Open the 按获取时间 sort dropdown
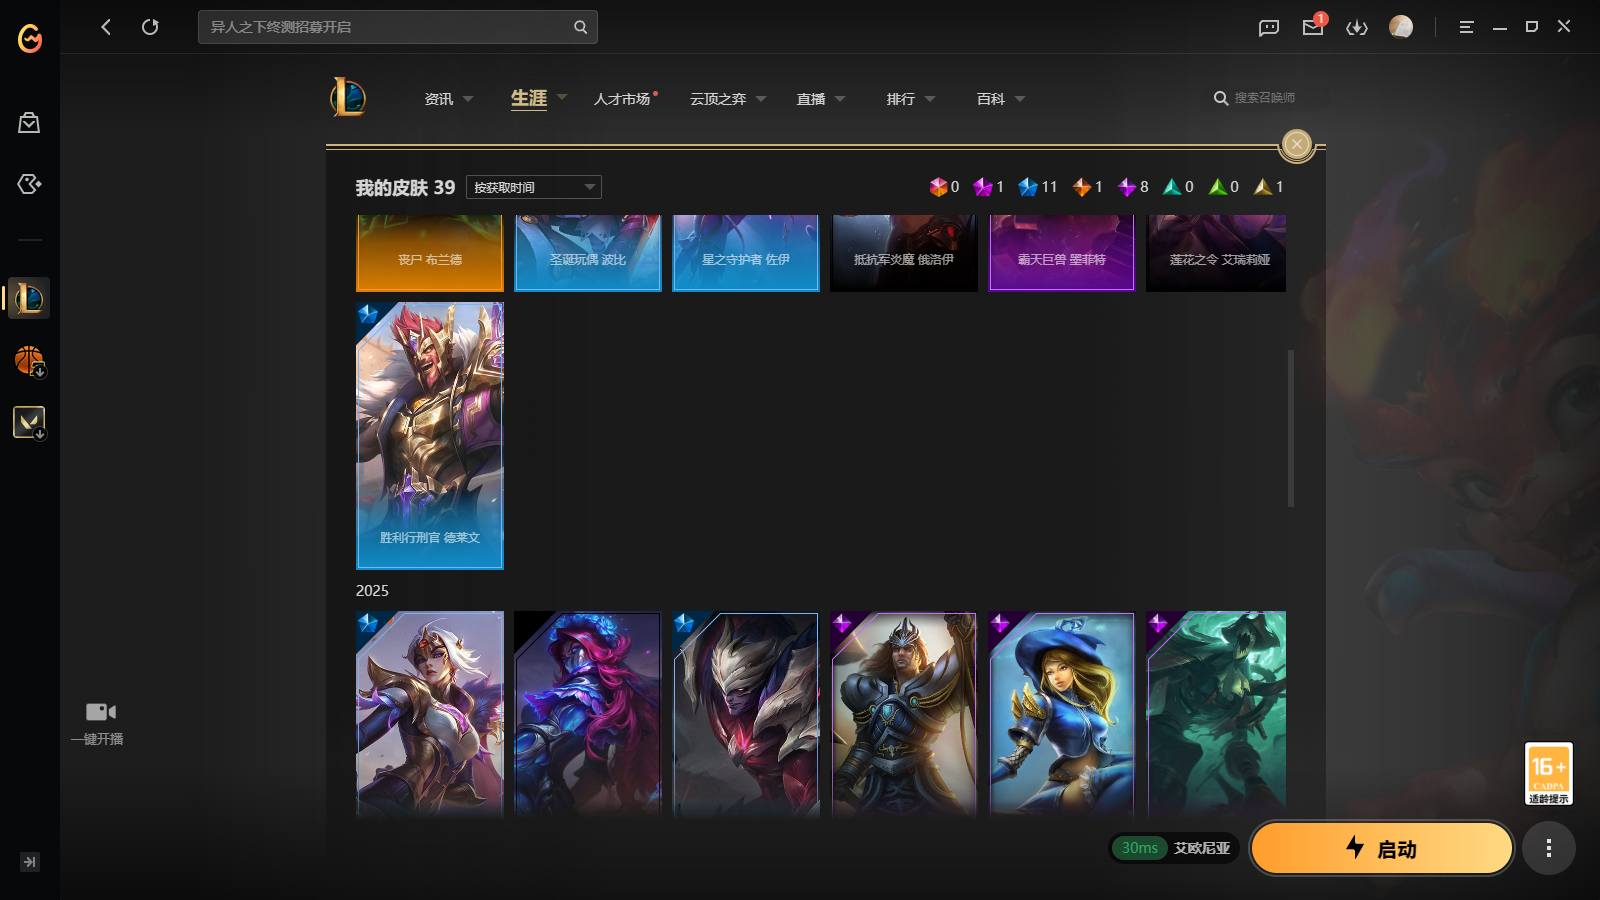Screen dimensions: 1600x900 [x=534, y=187]
